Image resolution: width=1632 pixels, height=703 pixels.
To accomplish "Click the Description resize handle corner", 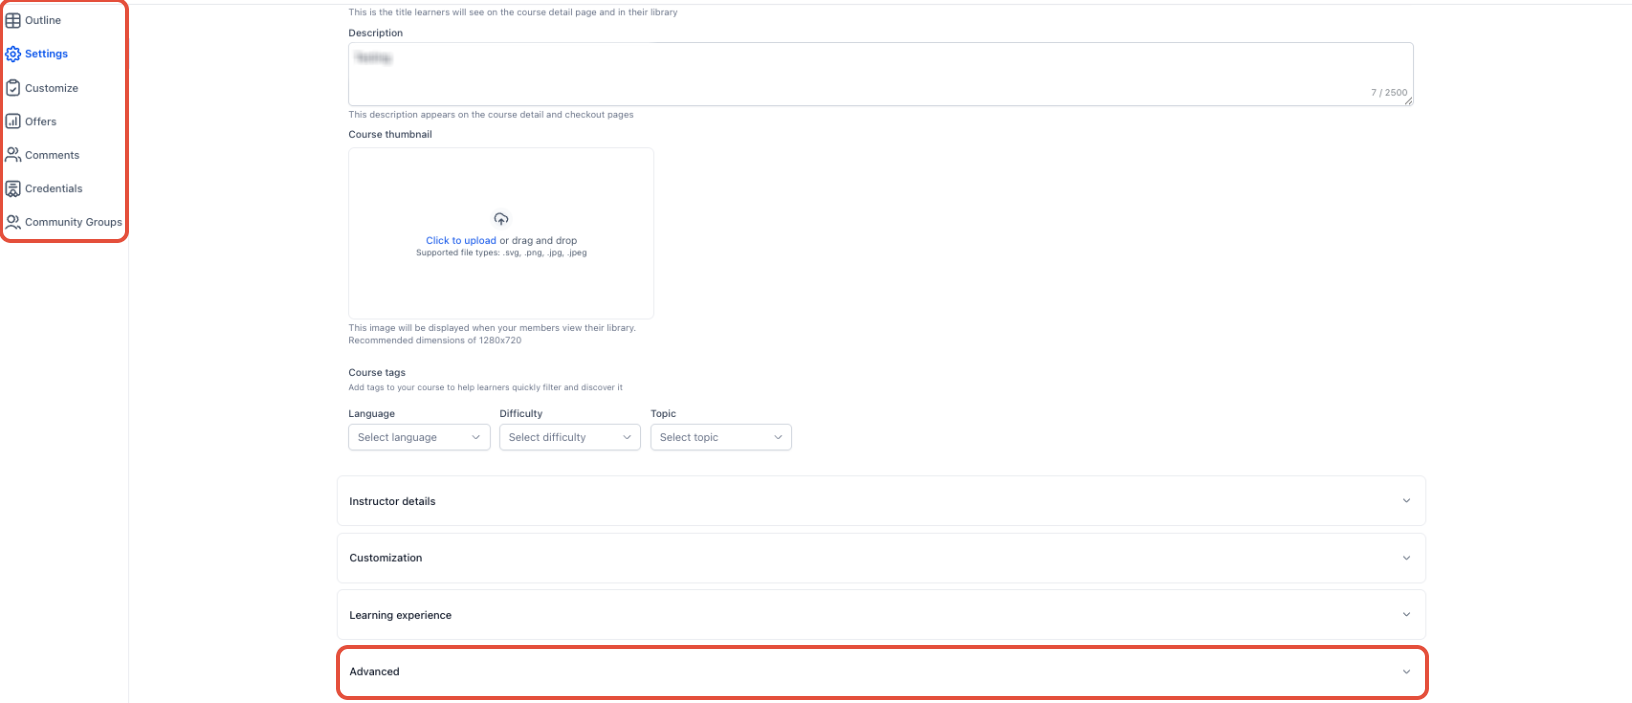I will pos(1408,101).
